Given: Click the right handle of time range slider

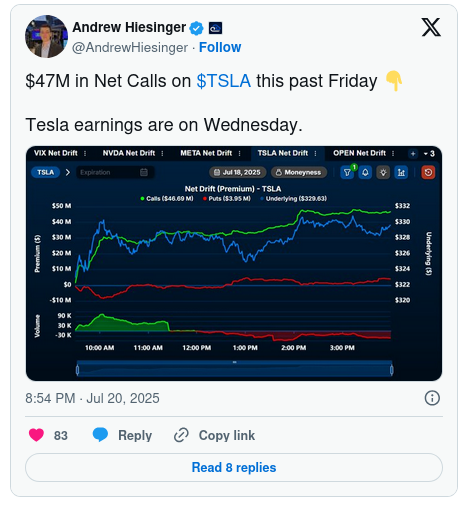Looking at the screenshot, I should (x=392, y=370).
